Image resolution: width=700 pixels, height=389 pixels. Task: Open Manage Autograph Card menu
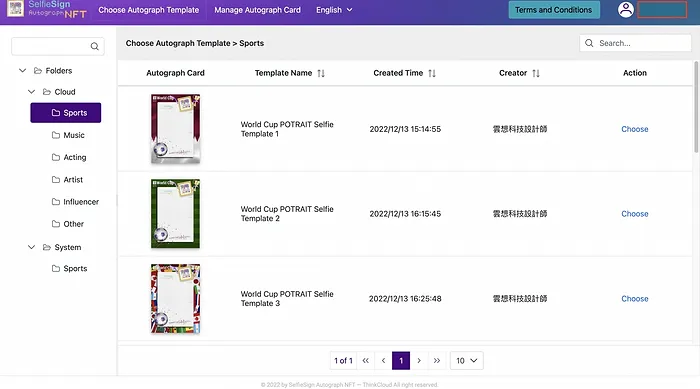pyautogui.click(x=258, y=10)
